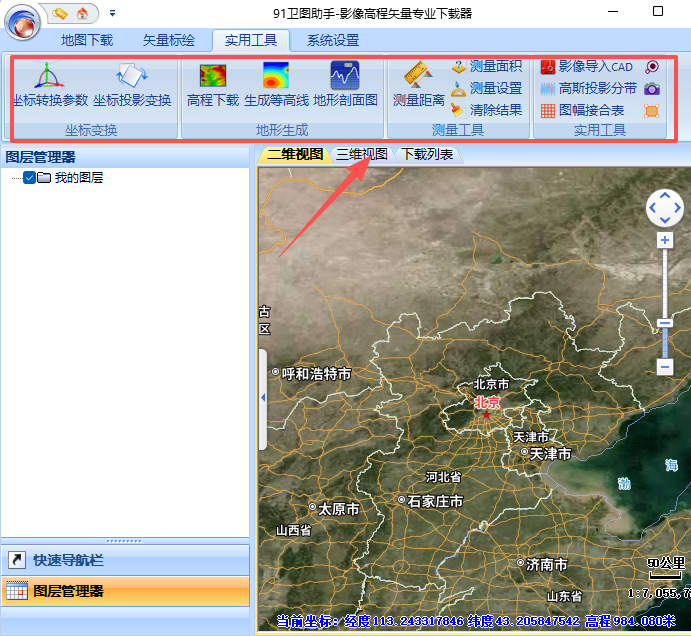Open quick access toolbar customize dropdown

(112, 14)
